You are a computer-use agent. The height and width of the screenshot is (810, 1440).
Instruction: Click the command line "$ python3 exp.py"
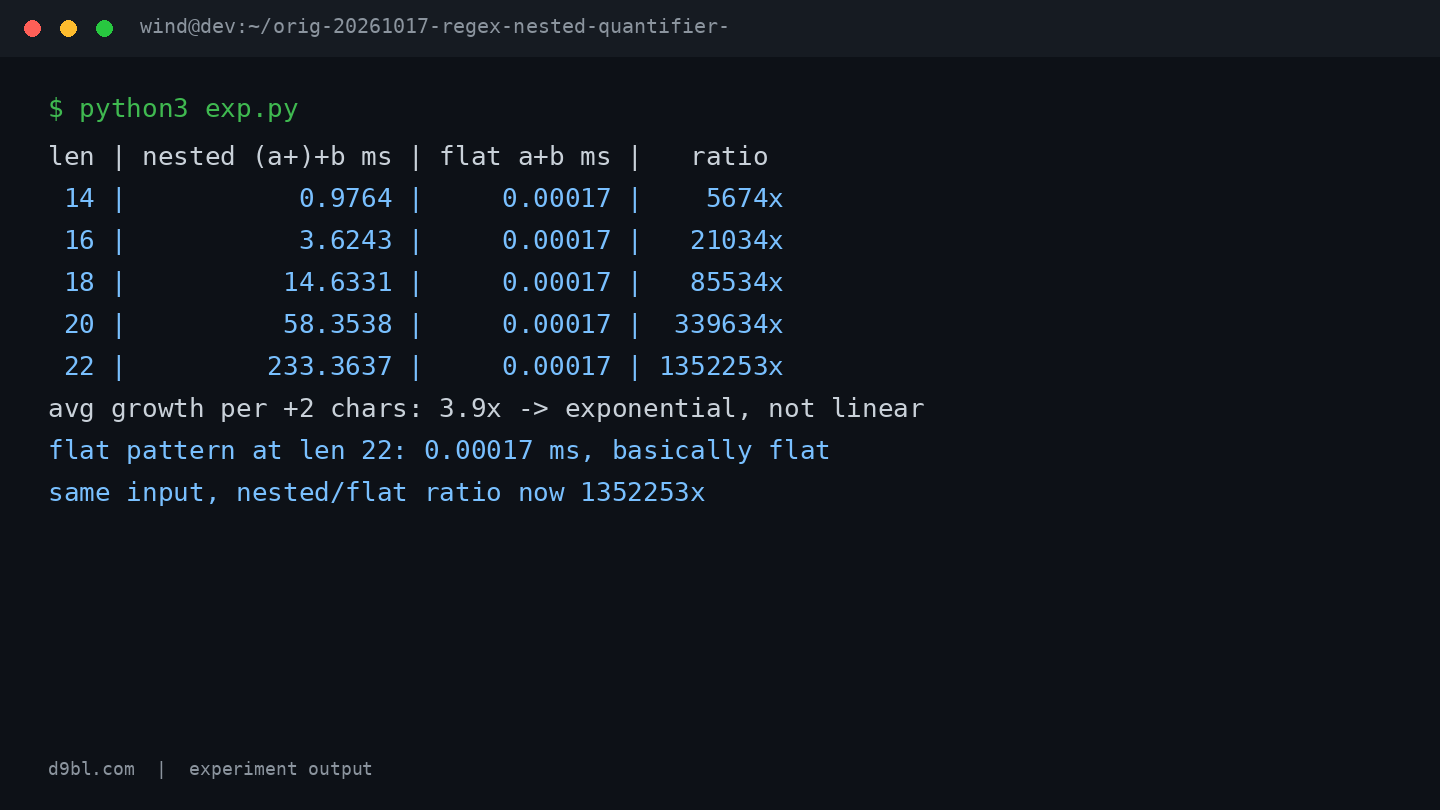tap(173, 109)
